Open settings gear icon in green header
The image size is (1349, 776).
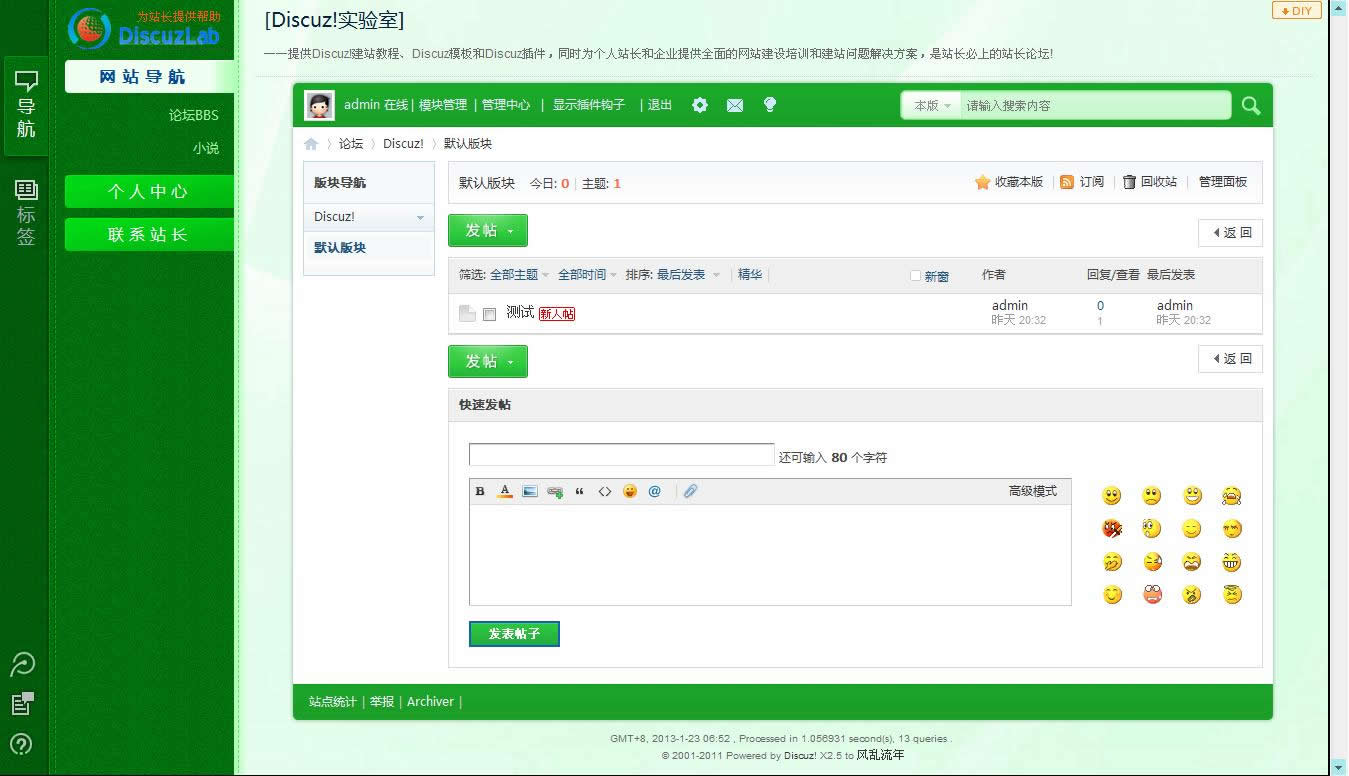point(700,105)
